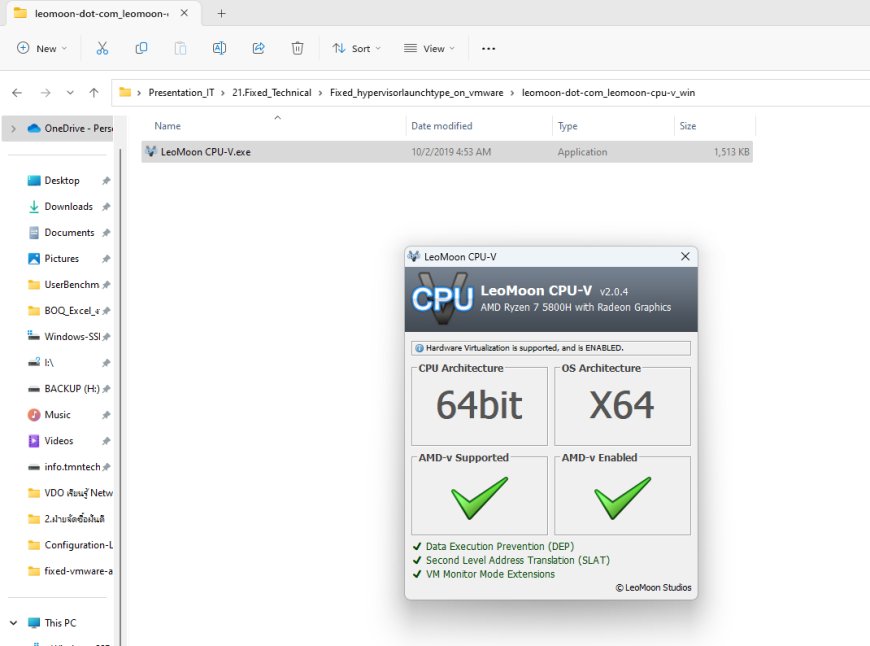This screenshot has width=870, height=646.
Task: Click leomoon-dot-com_leomoon-cpu-v_win breadcrumb
Action: coord(609,93)
